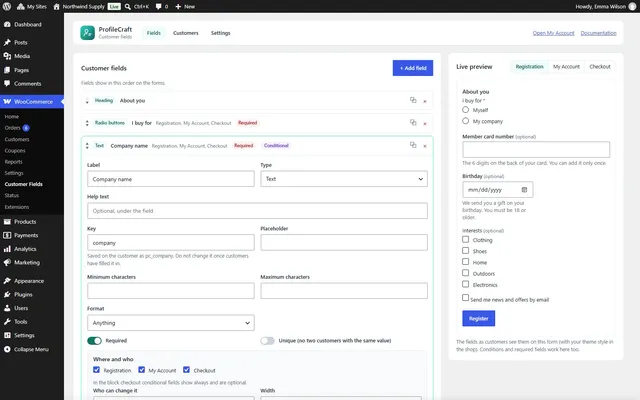
Task: Click the comments bubble in admin bar
Action: tap(159, 7)
